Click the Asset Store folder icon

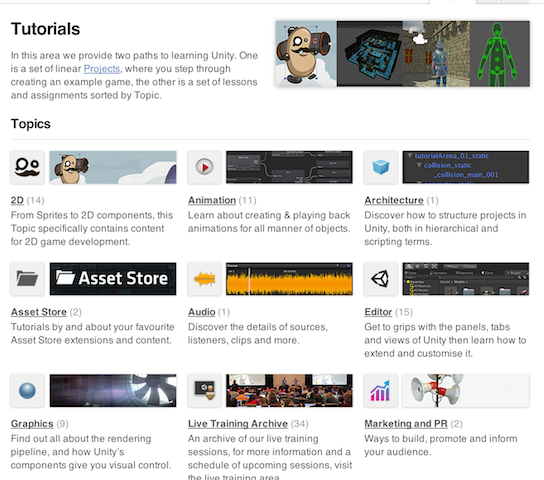click(27, 279)
